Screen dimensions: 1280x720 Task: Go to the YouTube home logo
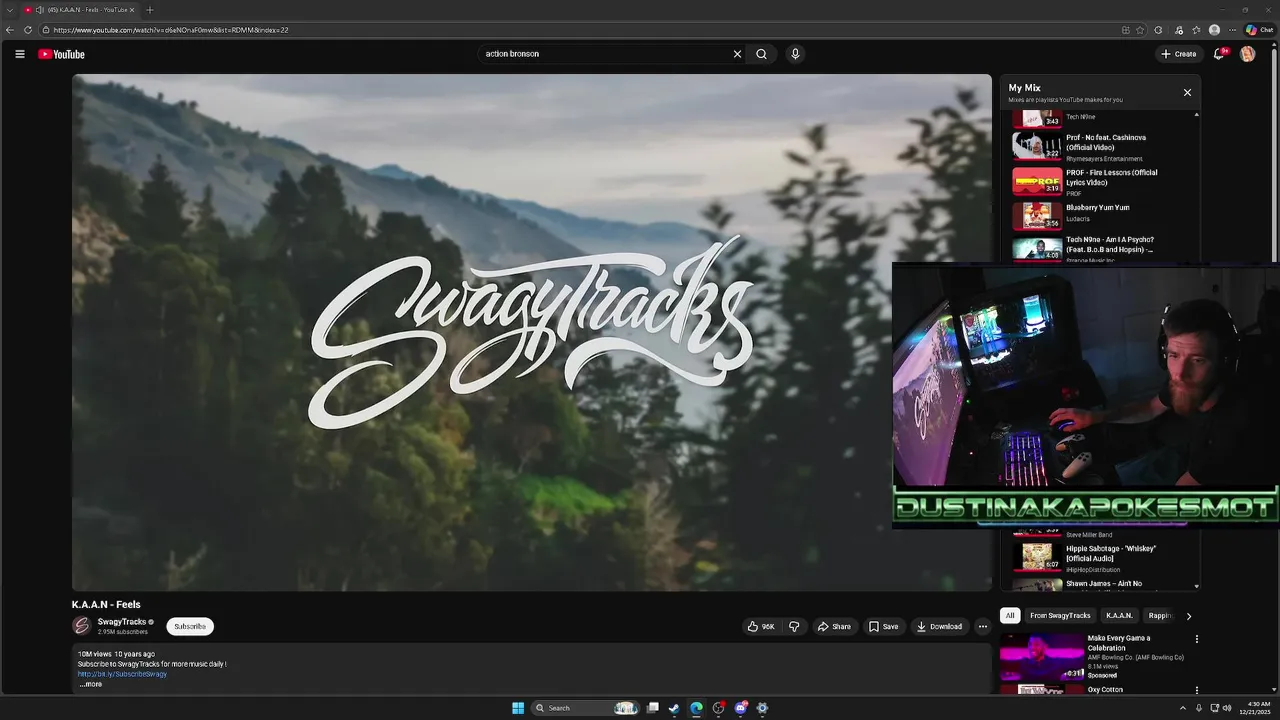coord(61,54)
